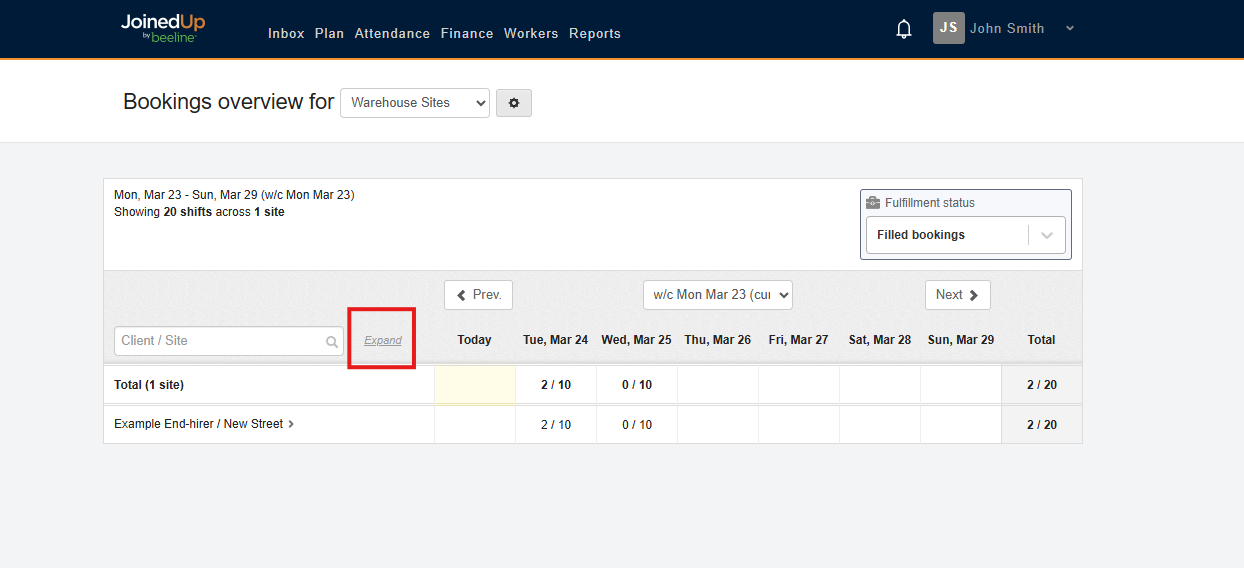Go to the Inbox menu

pos(286,33)
